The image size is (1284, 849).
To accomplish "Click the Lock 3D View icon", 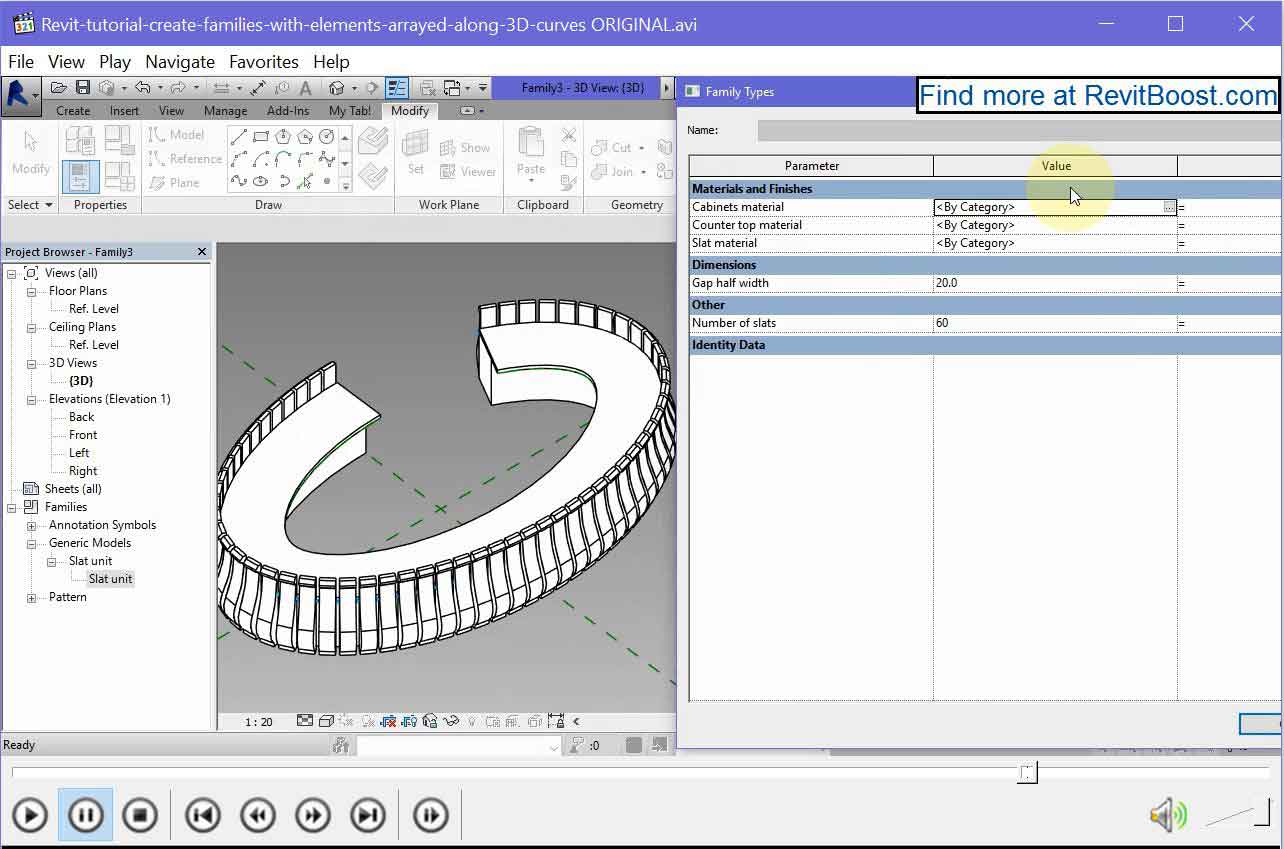I will [x=430, y=721].
